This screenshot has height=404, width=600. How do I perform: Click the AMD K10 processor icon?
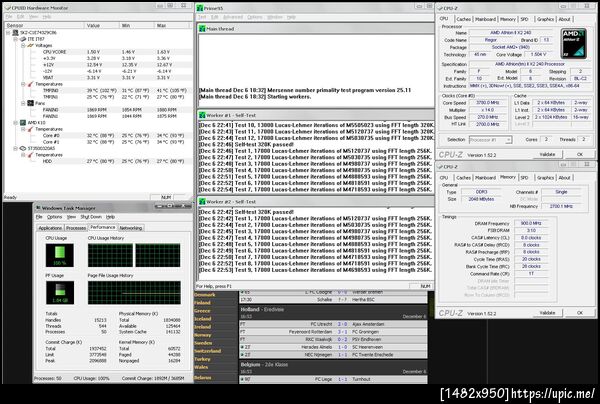[23, 123]
